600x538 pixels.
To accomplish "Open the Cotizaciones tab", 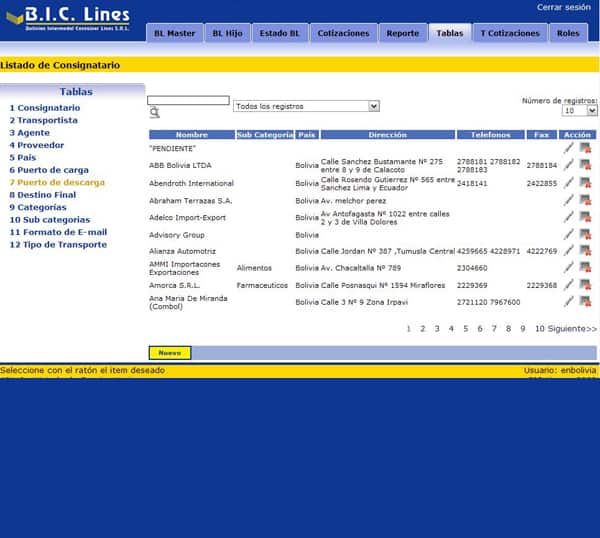I will click(343, 33).
